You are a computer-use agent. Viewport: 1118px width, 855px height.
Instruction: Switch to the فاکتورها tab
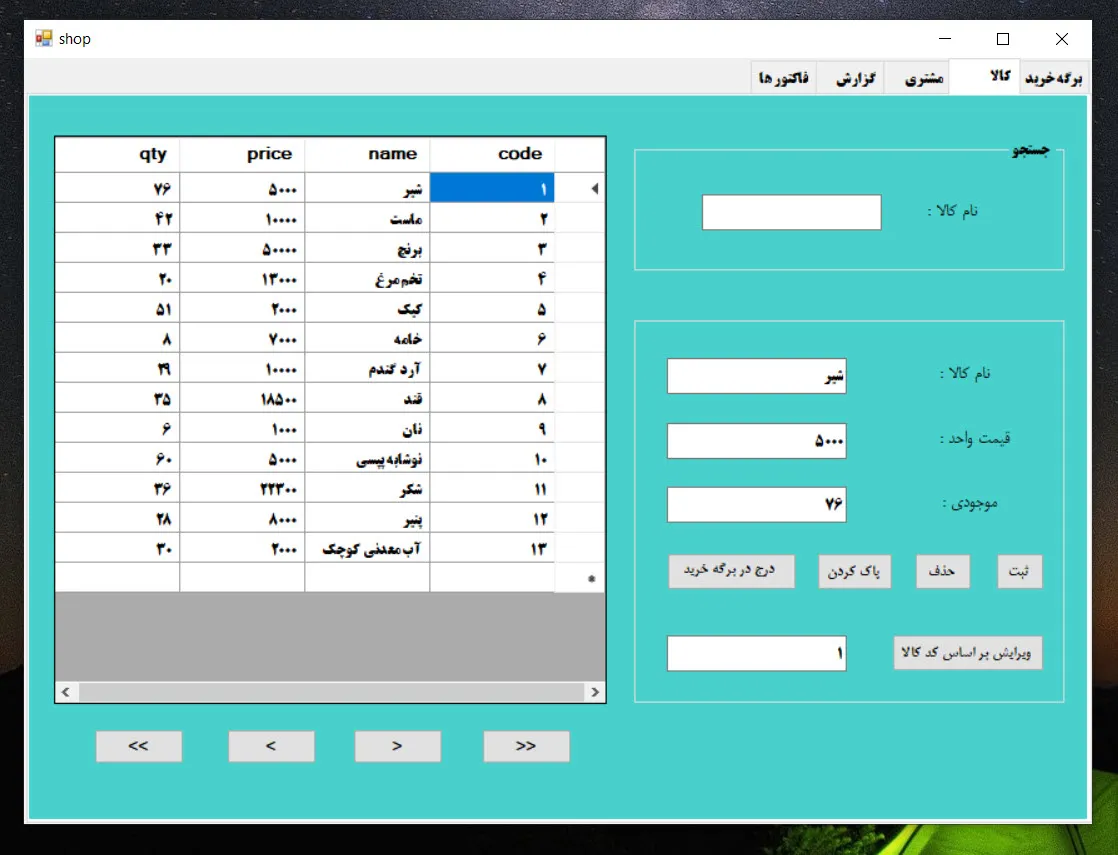click(784, 78)
